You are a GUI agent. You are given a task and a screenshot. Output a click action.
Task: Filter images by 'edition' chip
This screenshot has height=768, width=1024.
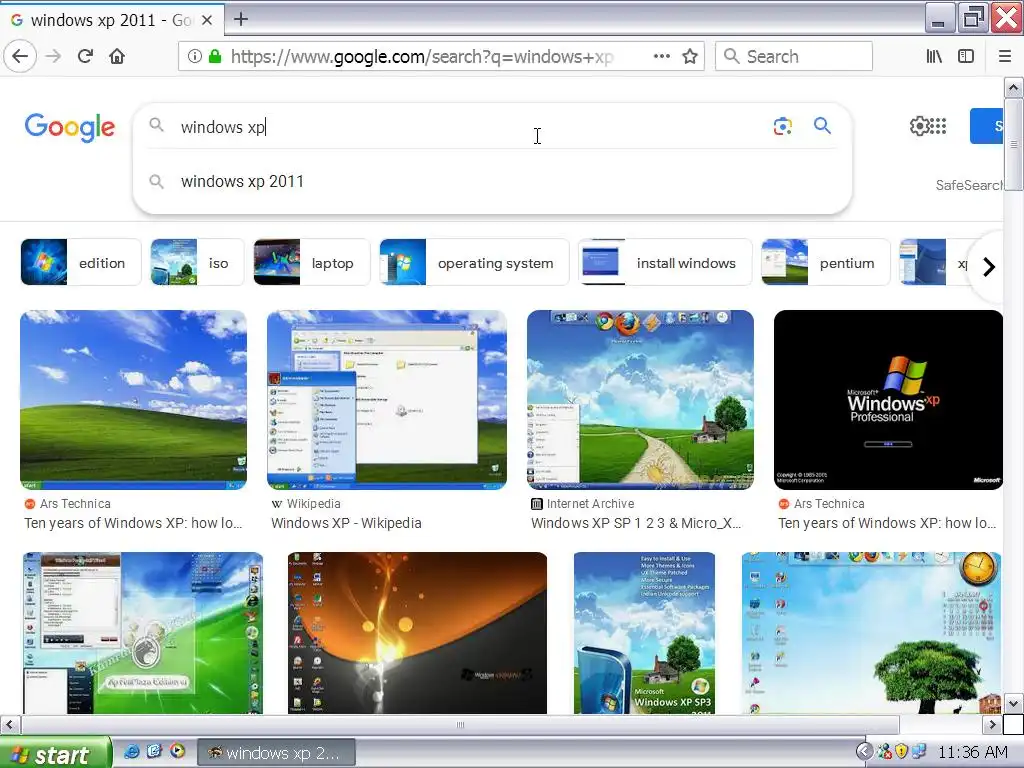[81, 263]
